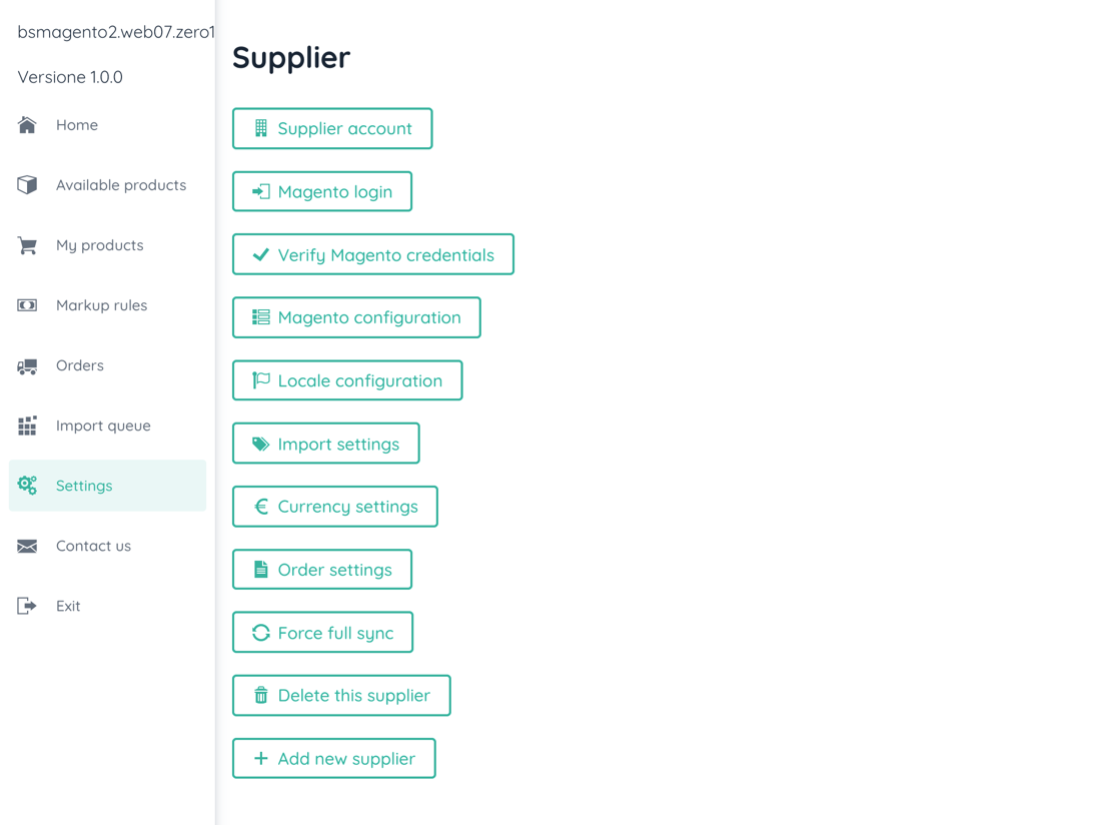
Task: Open My products in the sidebar
Action: (x=100, y=245)
